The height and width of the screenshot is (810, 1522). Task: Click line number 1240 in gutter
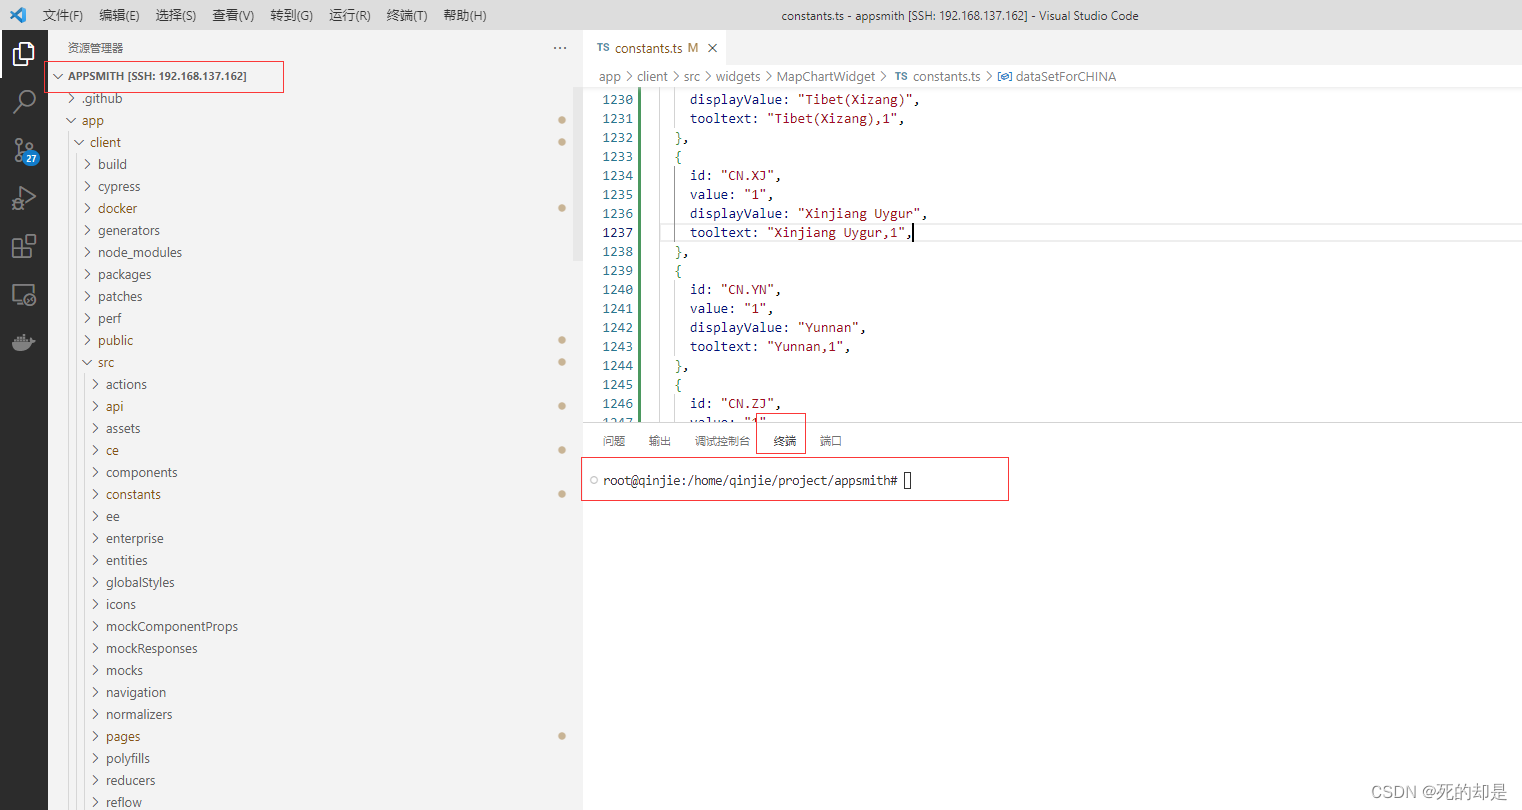click(617, 289)
